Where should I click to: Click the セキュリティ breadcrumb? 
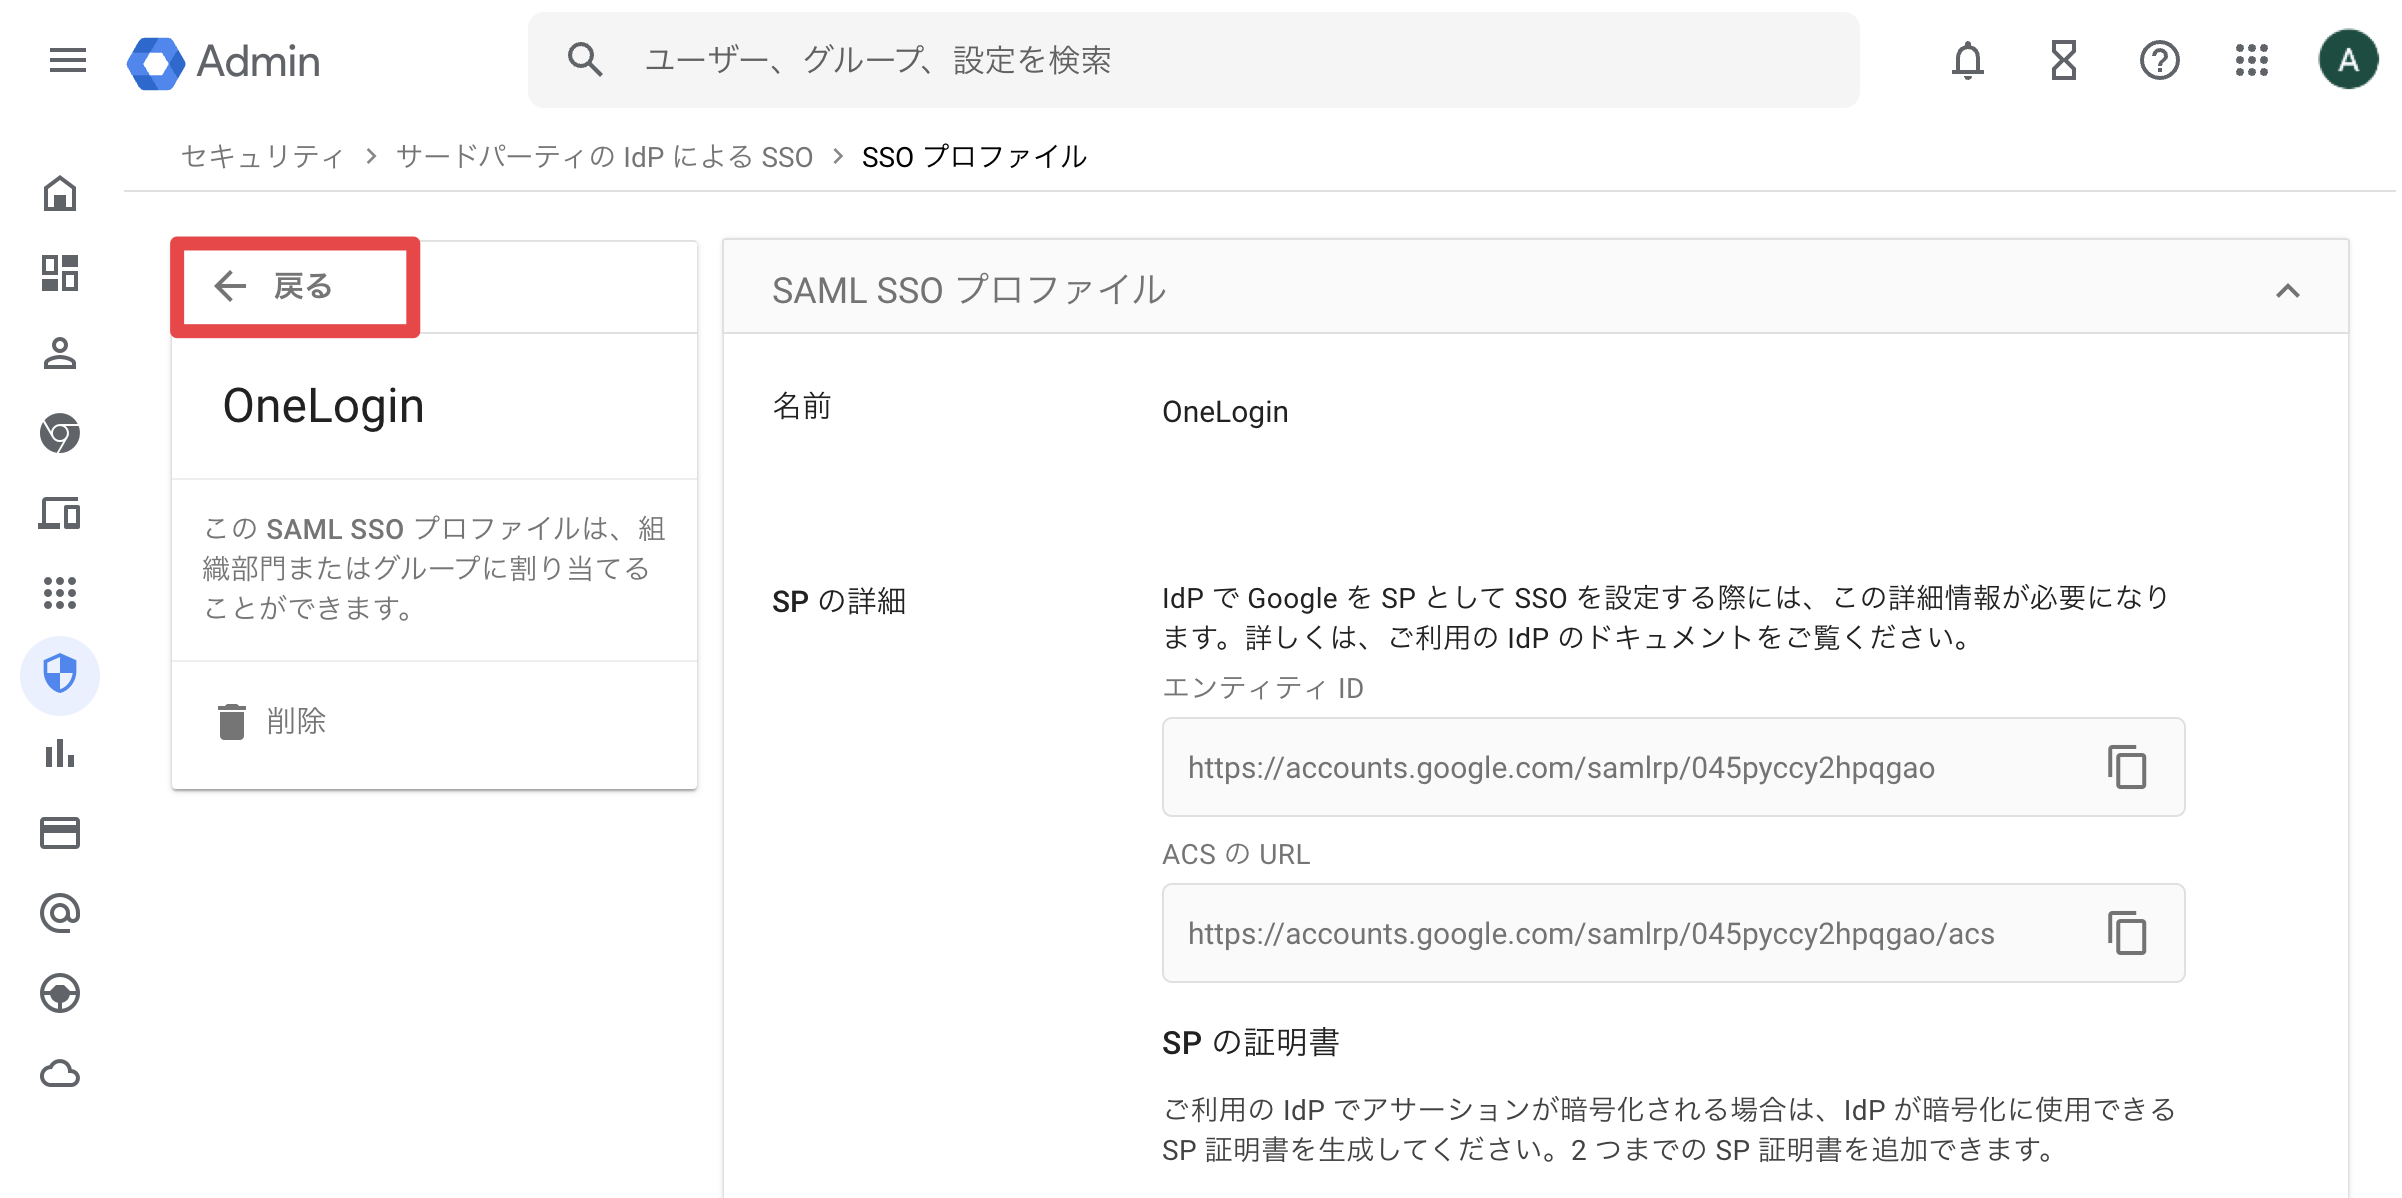point(263,157)
